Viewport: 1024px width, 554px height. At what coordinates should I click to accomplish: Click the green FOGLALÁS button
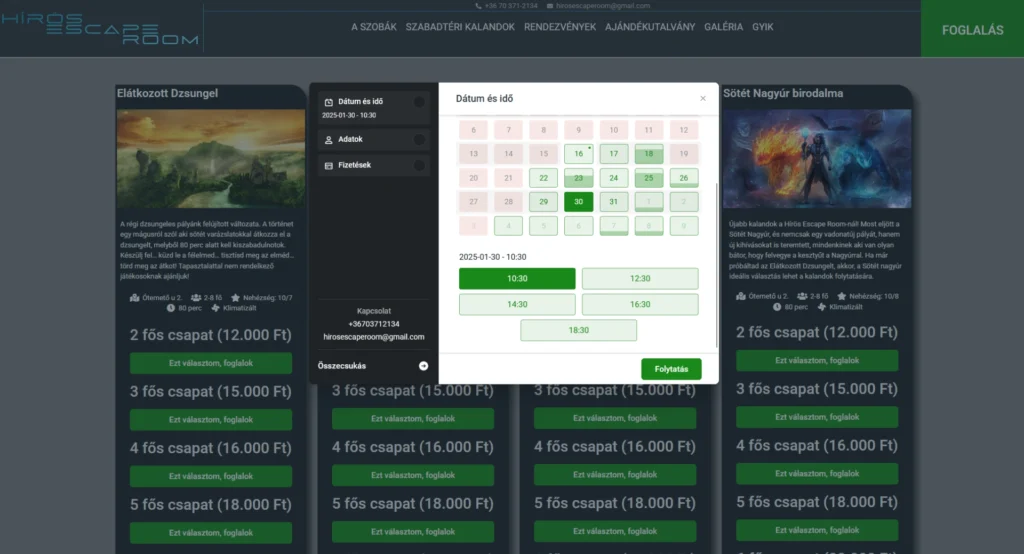click(x=972, y=29)
